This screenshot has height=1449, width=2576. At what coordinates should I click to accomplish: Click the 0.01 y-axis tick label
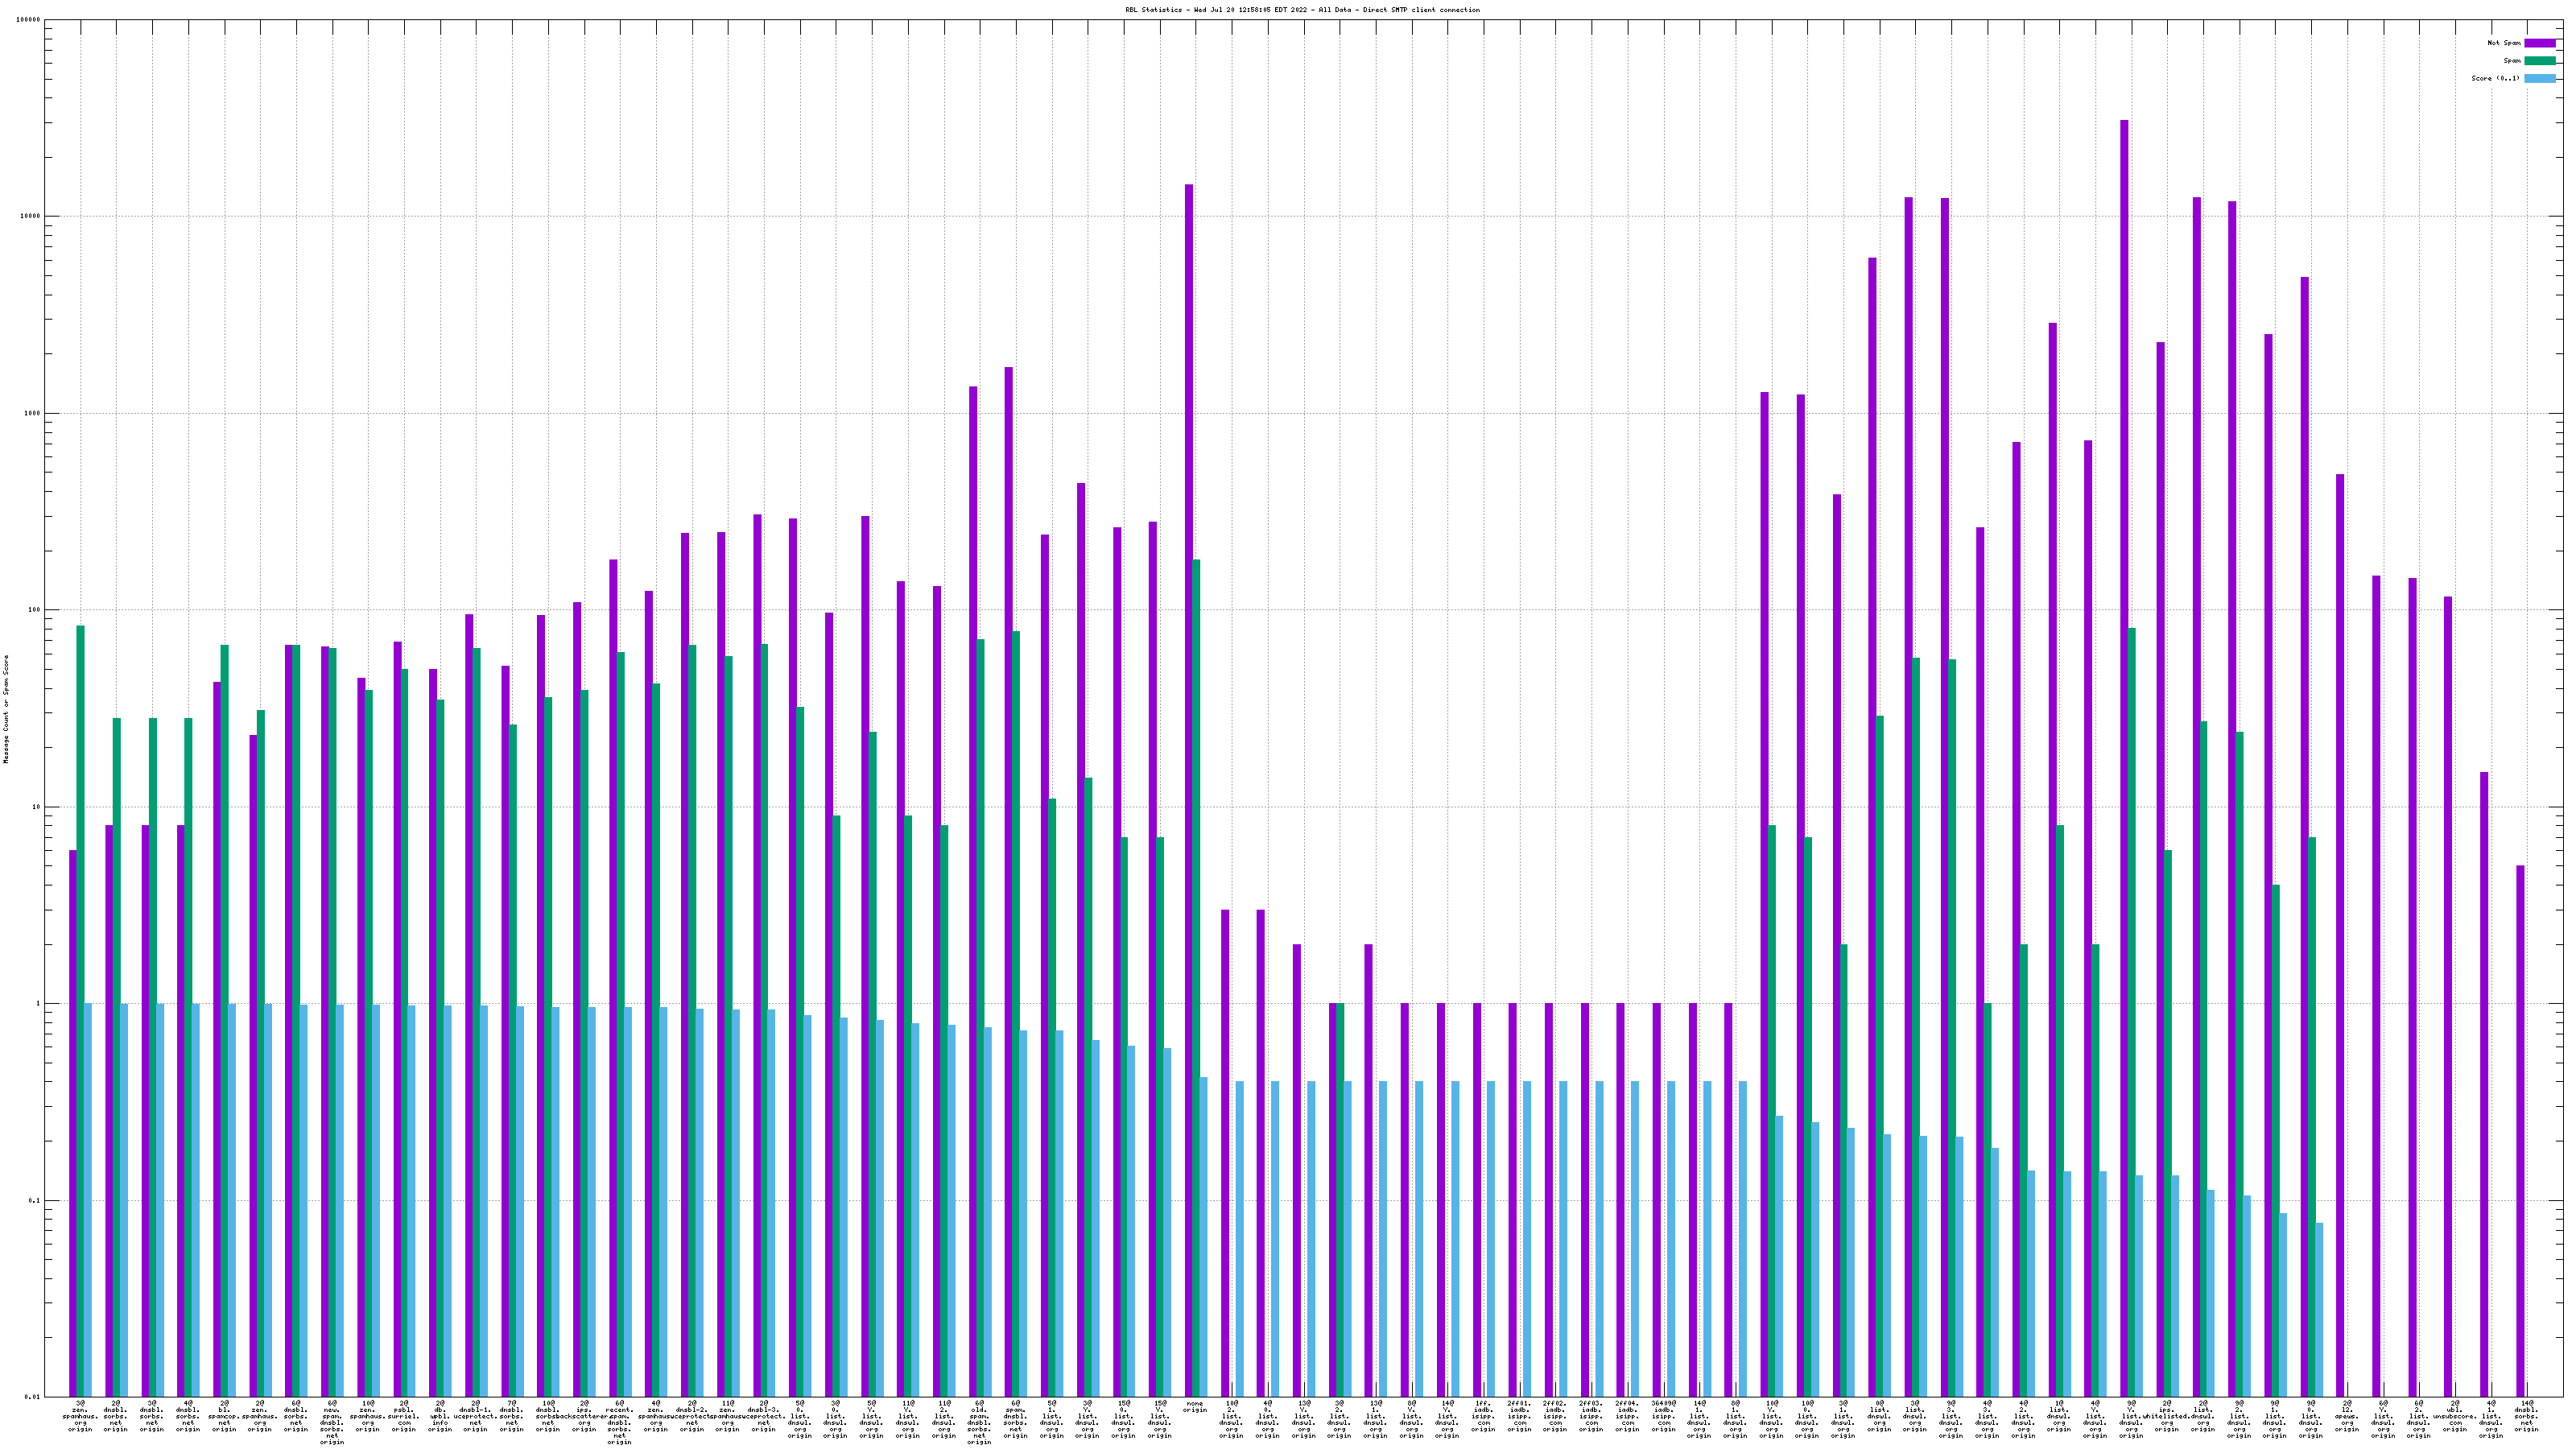tap(33, 1397)
